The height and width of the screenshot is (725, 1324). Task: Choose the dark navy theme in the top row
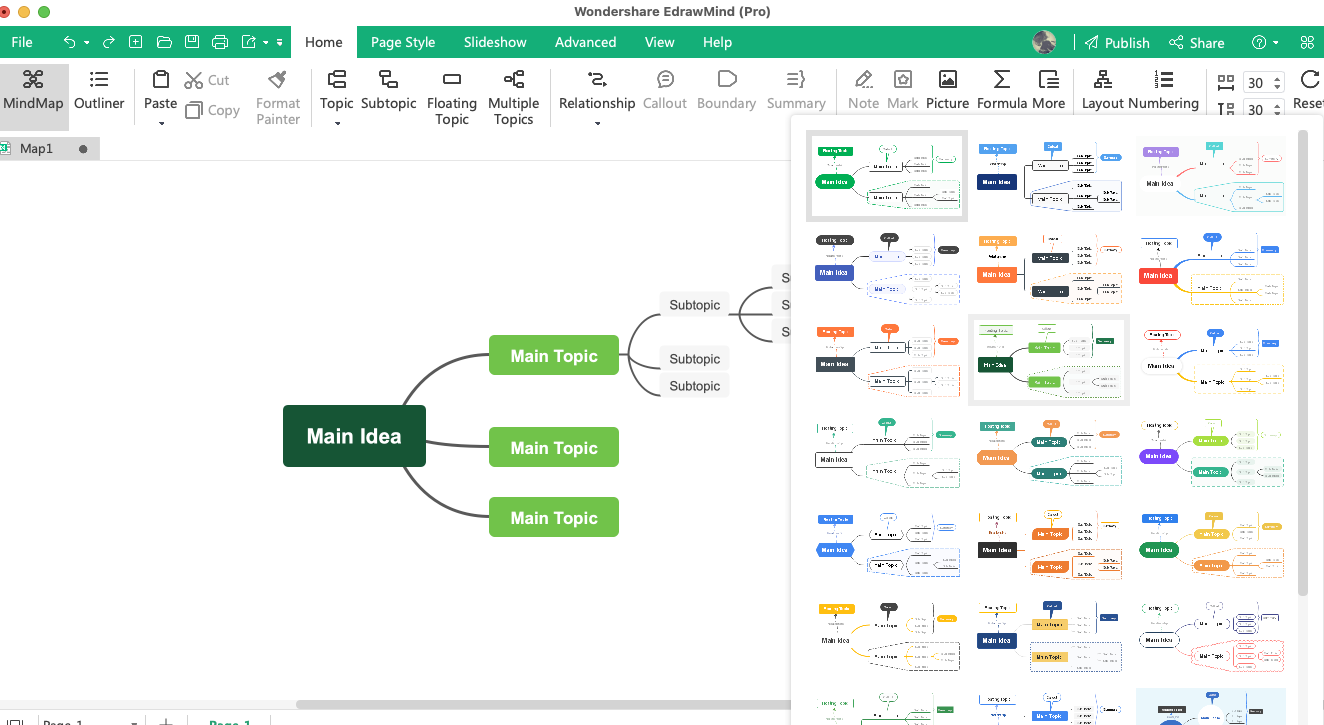click(x=1049, y=177)
